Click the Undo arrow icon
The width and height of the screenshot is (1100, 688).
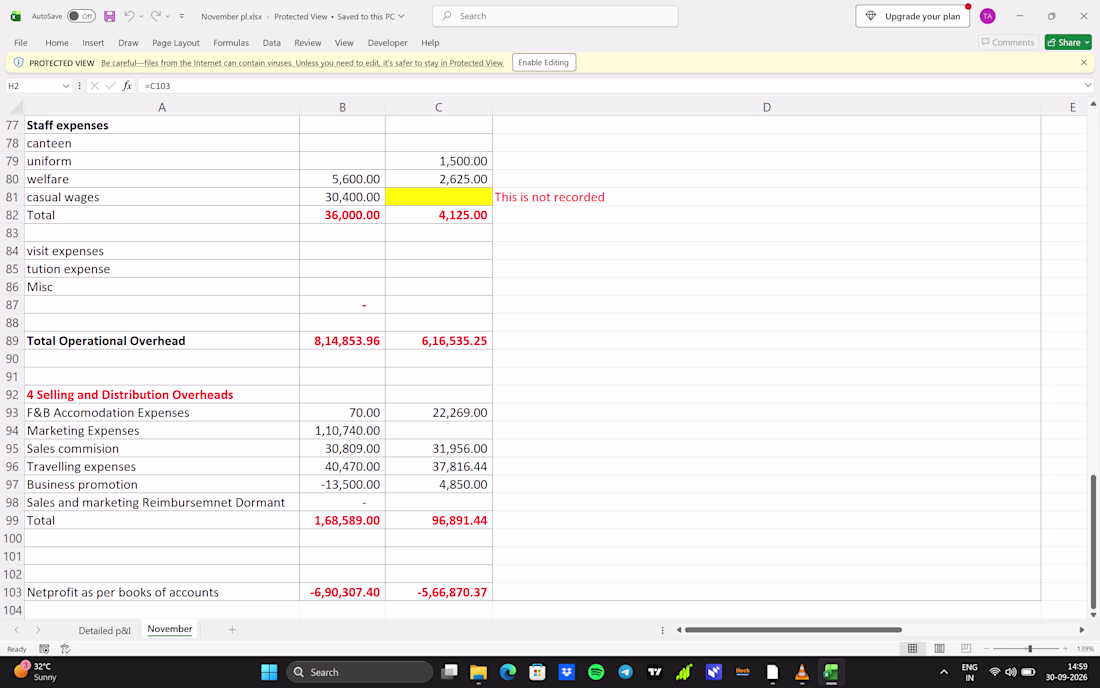point(129,16)
